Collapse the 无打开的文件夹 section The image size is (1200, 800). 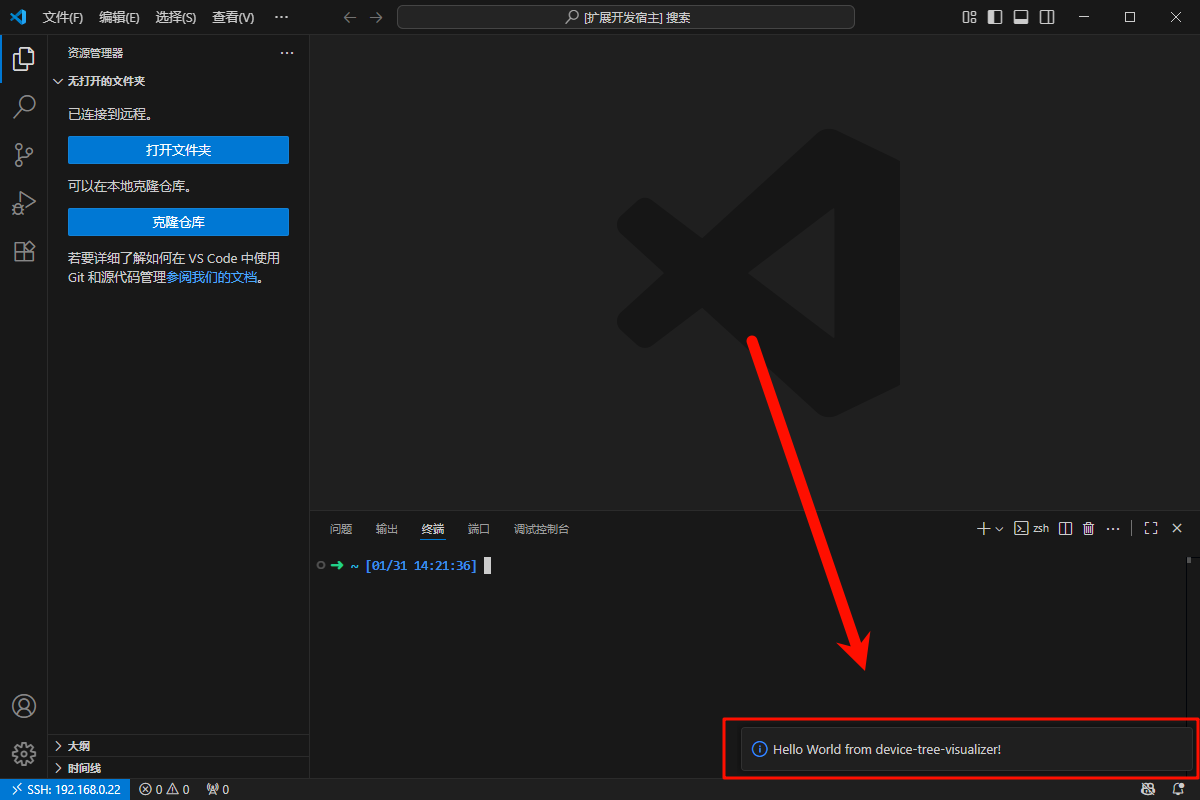pos(178,81)
